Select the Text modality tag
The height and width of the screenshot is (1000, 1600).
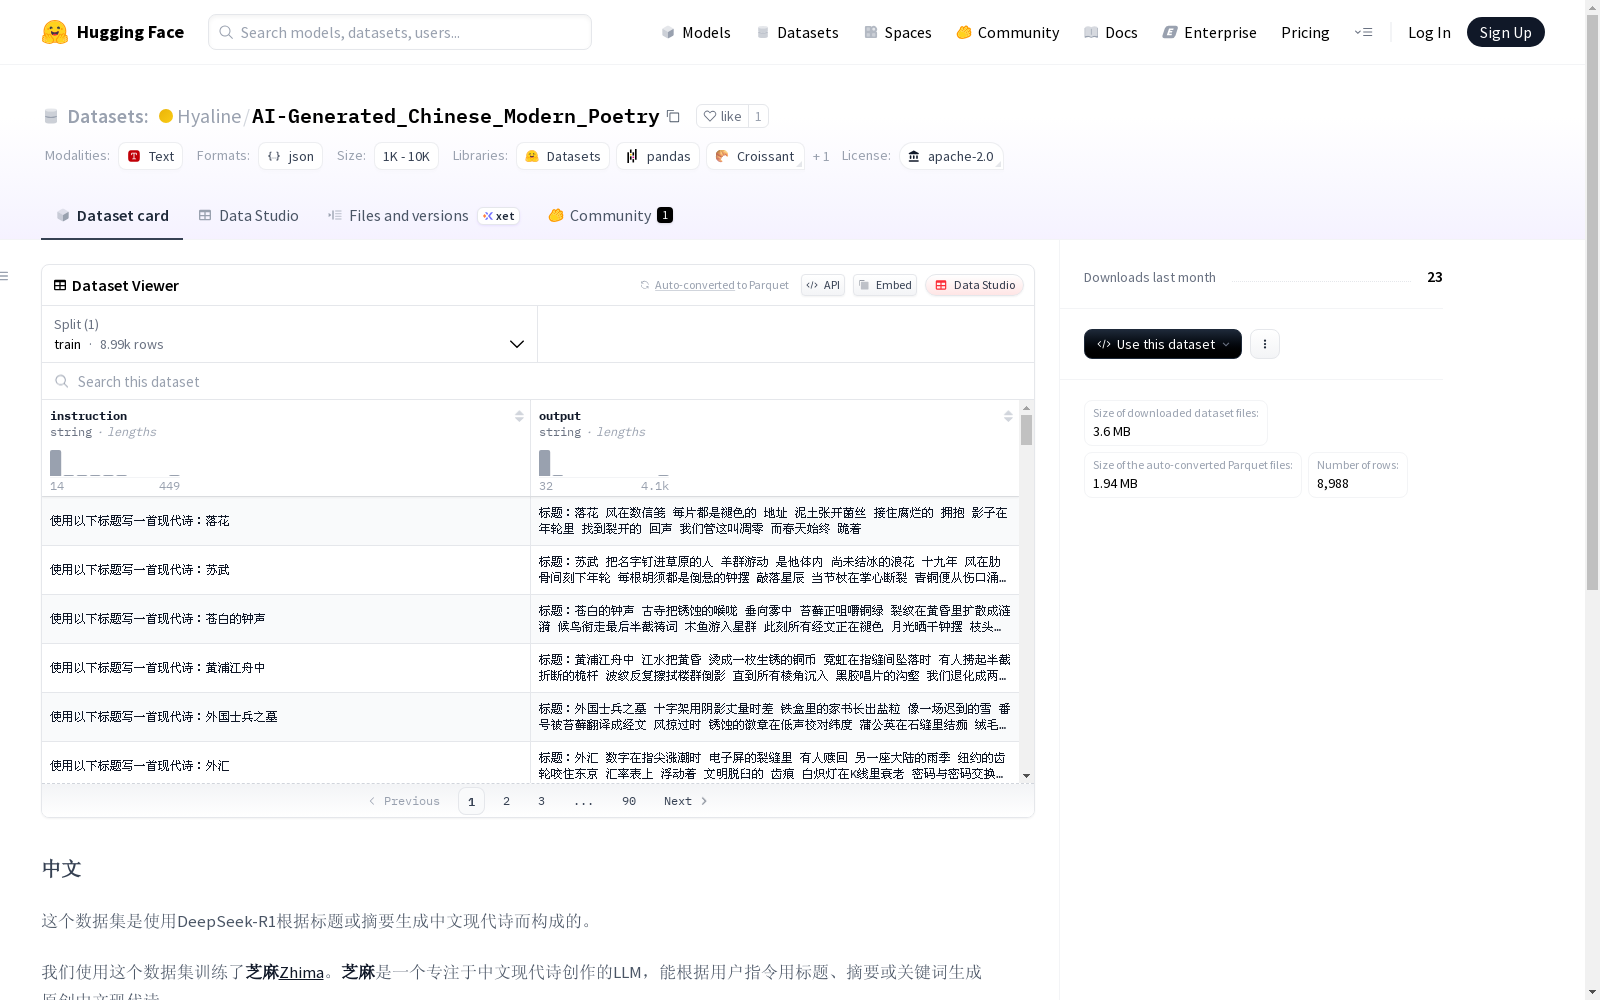(x=151, y=156)
